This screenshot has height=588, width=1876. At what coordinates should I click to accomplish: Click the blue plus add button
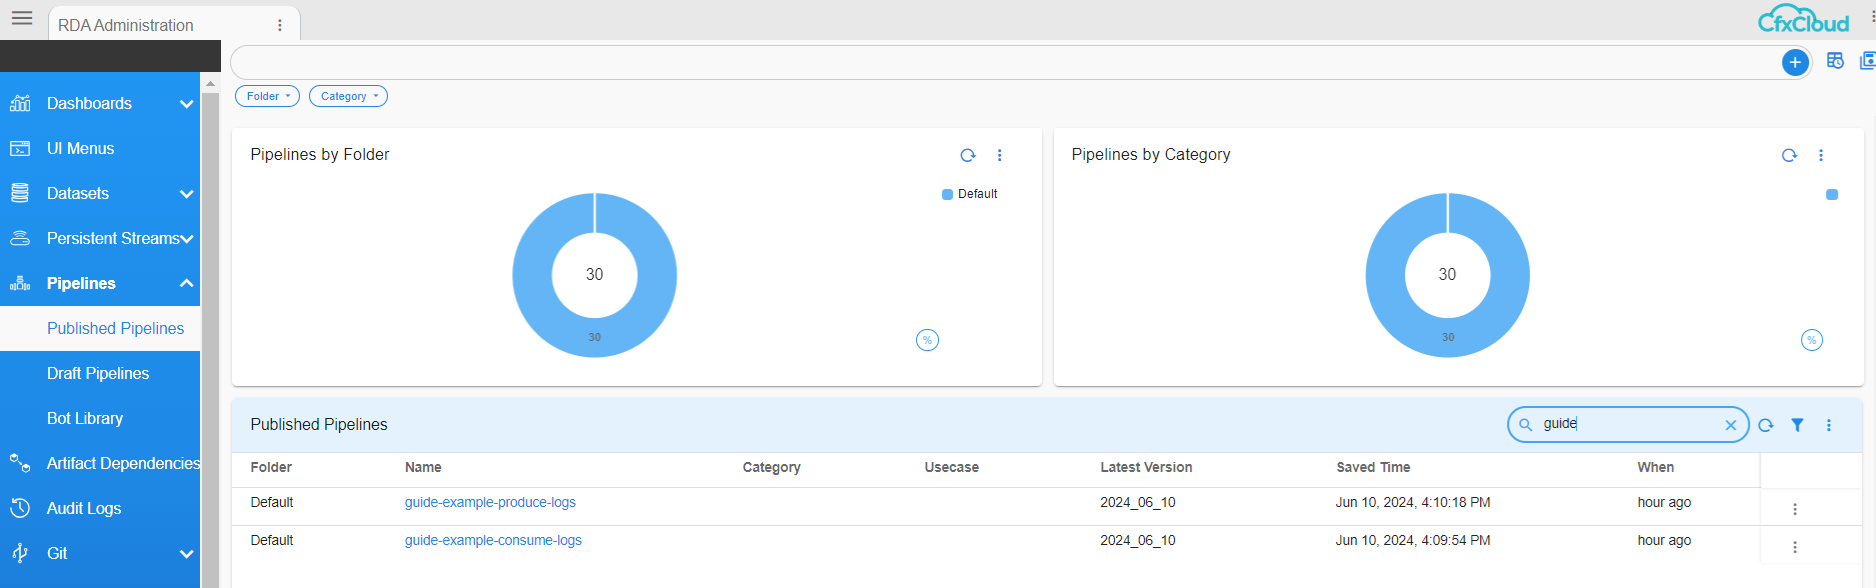point(1795,62)
